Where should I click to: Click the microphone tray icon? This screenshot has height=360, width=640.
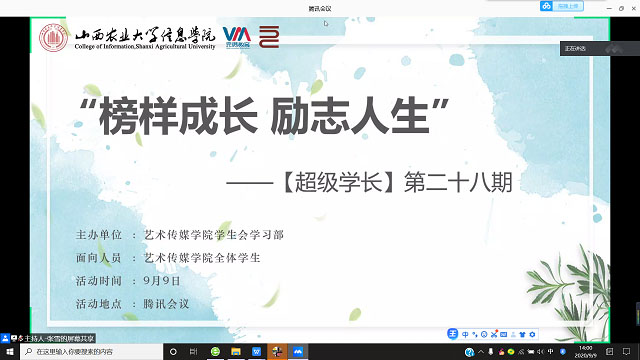click(x=491, y=352)
